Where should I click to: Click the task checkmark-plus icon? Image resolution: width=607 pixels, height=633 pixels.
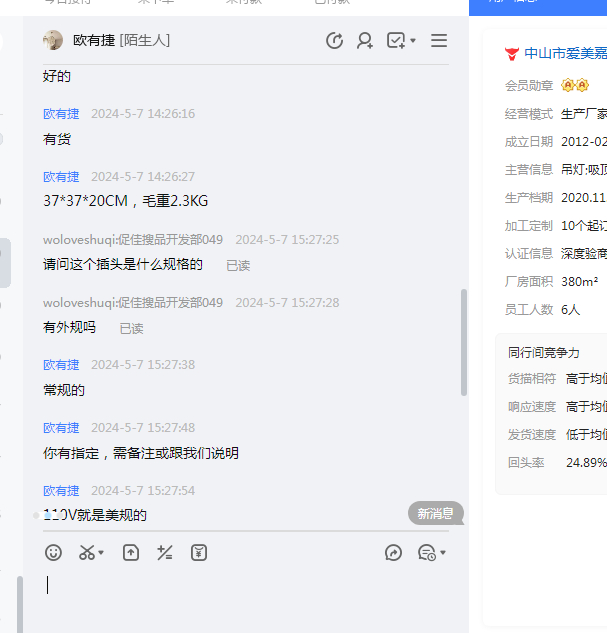coord(396,40)
